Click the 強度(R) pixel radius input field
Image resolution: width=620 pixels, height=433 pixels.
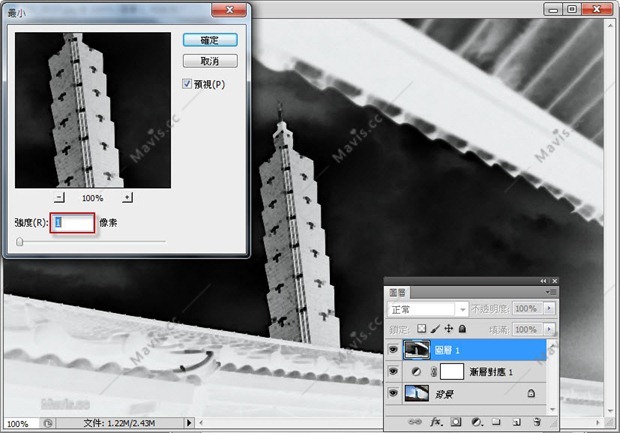[72, 223]
